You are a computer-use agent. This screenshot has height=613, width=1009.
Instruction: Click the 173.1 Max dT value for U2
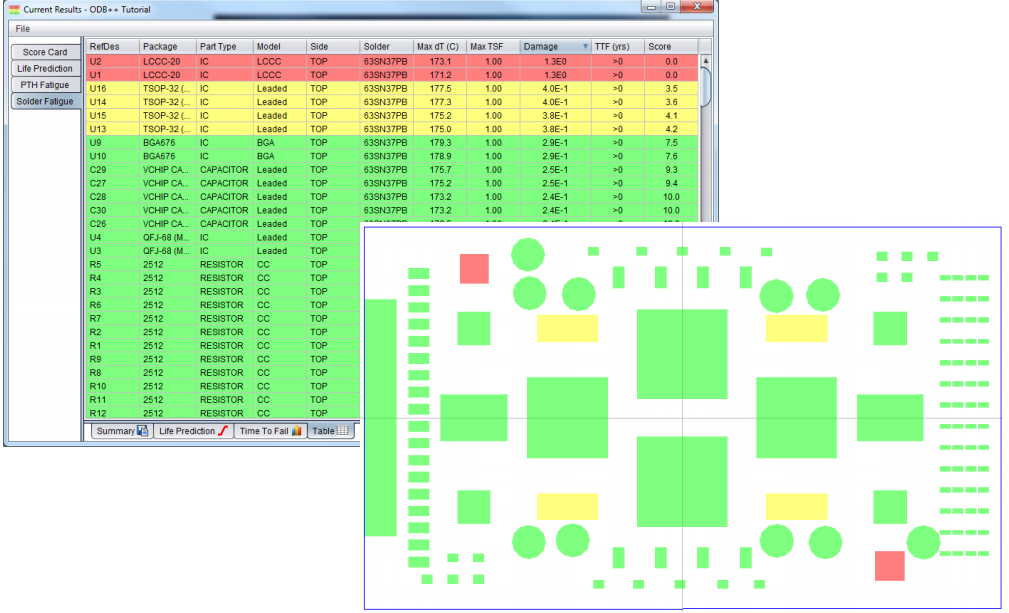coord(440,62)
